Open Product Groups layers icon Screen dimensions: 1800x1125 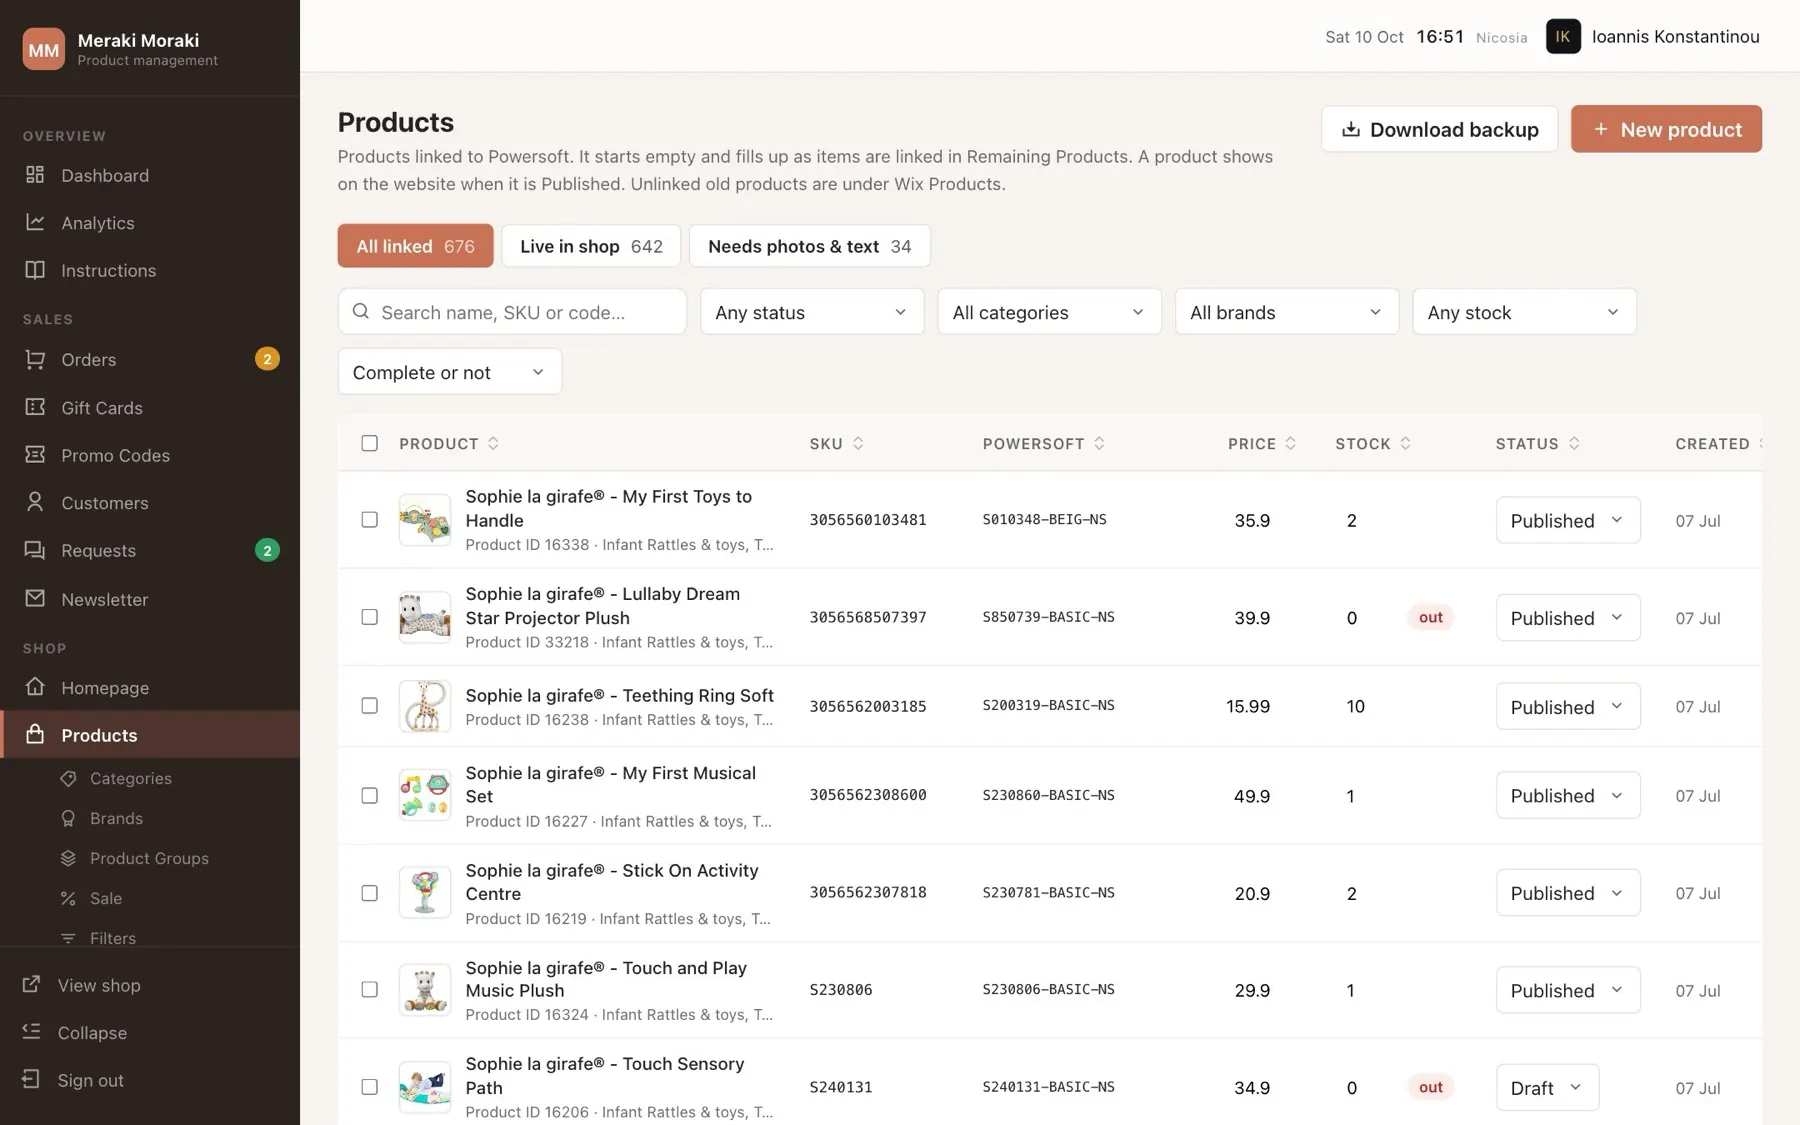pyautogui.click(x=68, y=858)
